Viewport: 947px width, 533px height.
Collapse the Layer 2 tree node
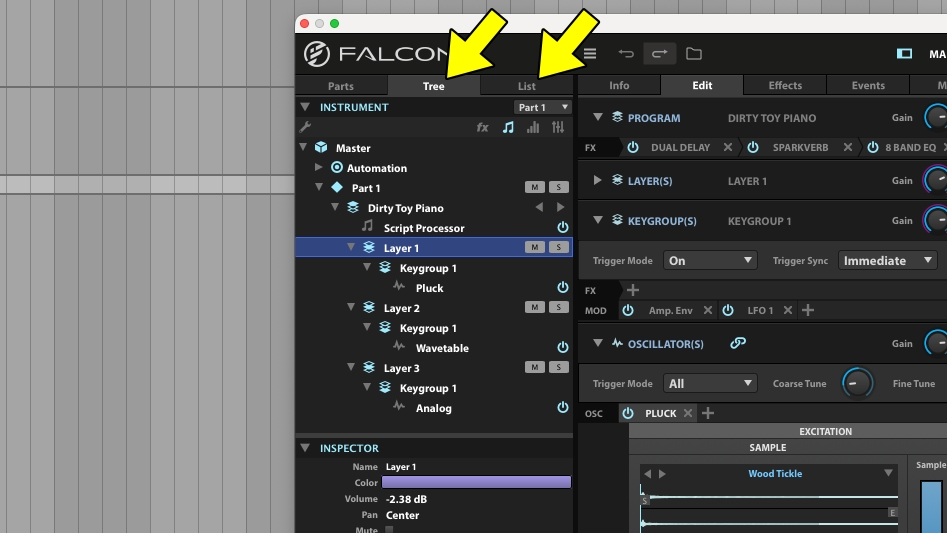pos(351,307)
